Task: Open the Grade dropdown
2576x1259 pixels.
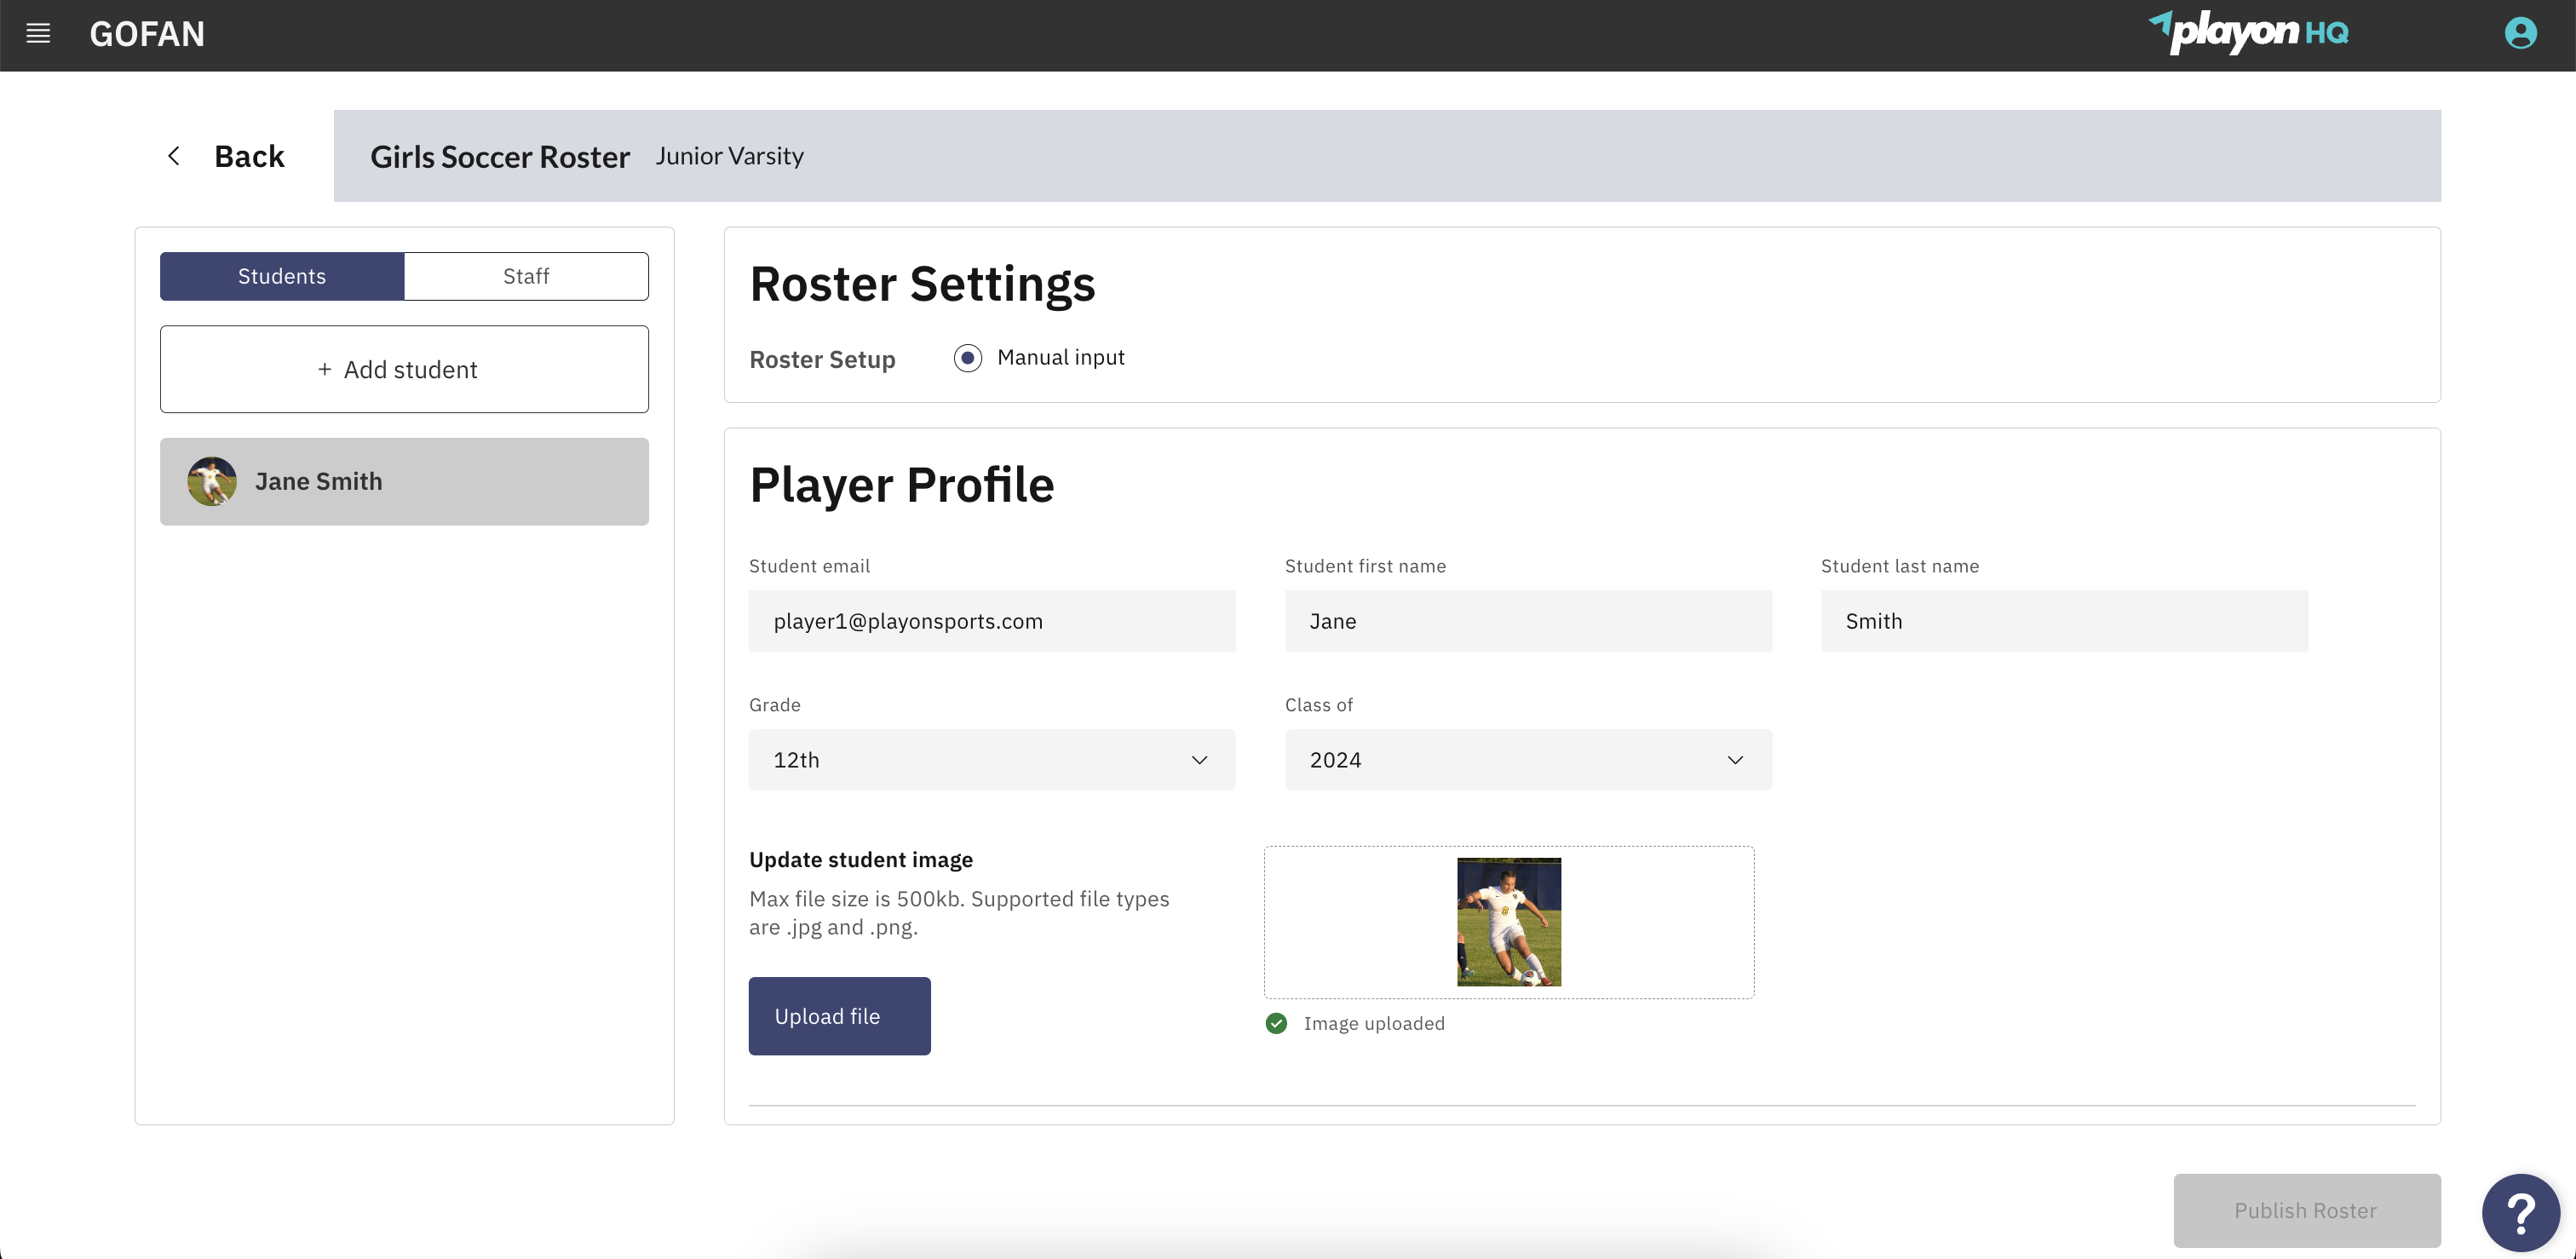Action: pyautogui.click(x=991, y=760)
